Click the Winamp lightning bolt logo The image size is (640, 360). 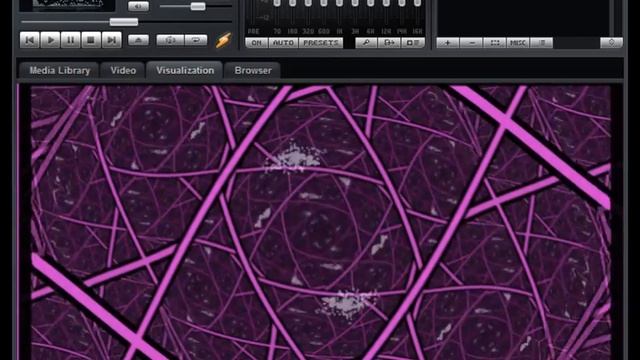tap(223, 40)
